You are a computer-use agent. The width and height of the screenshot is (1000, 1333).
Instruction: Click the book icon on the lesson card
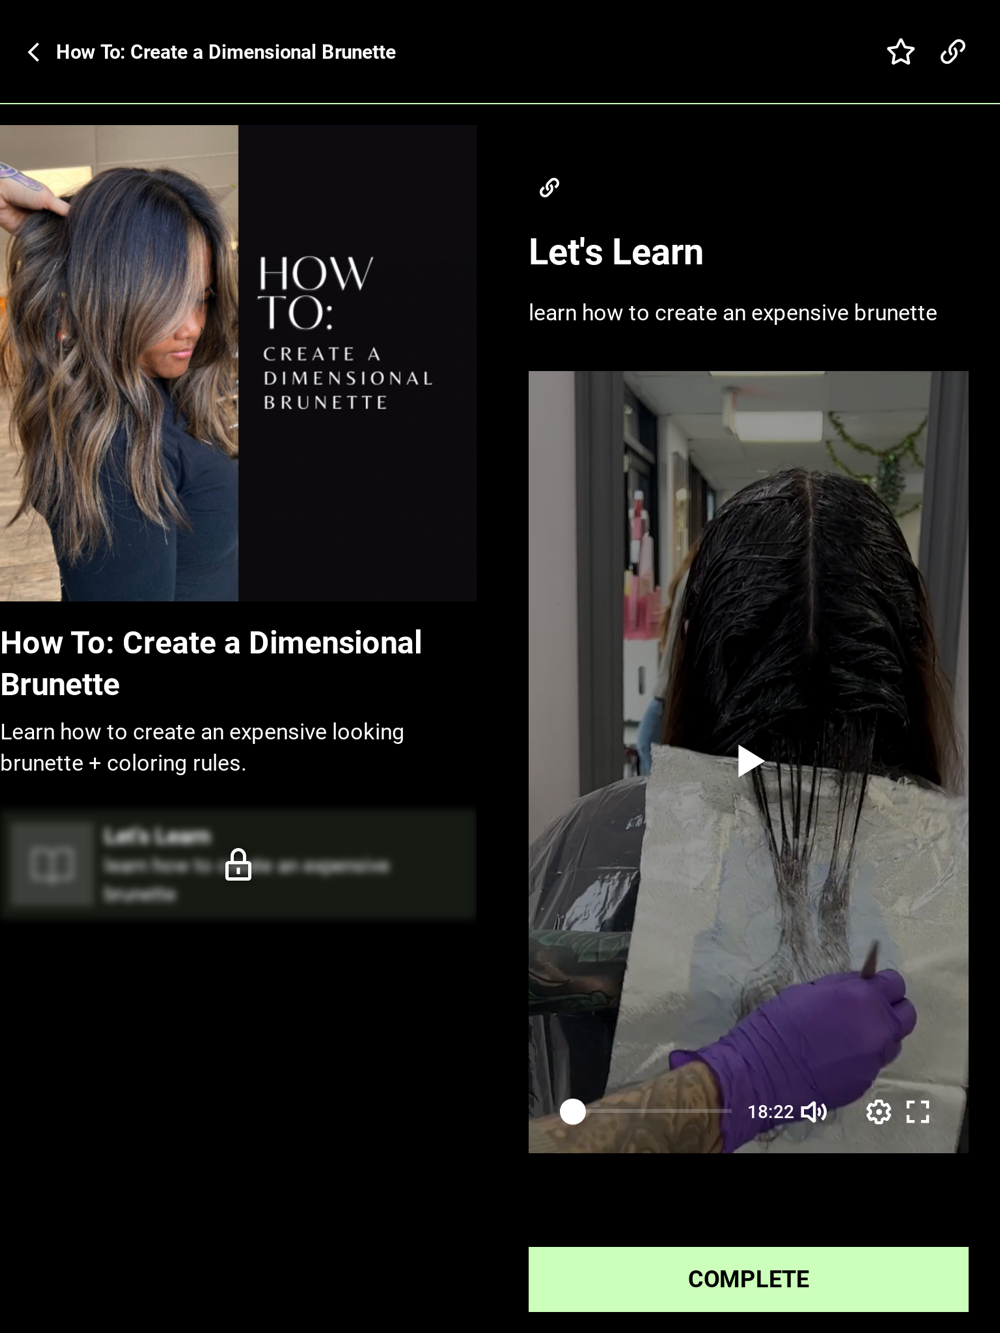tap(52, 864)
